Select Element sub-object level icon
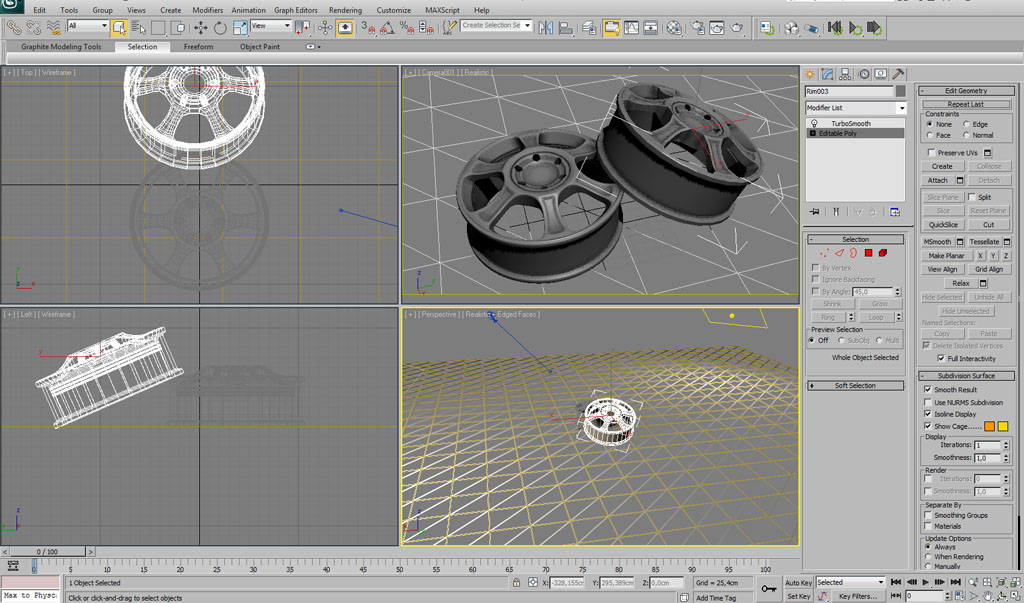1024x603 pixels. tap(883, 253)
